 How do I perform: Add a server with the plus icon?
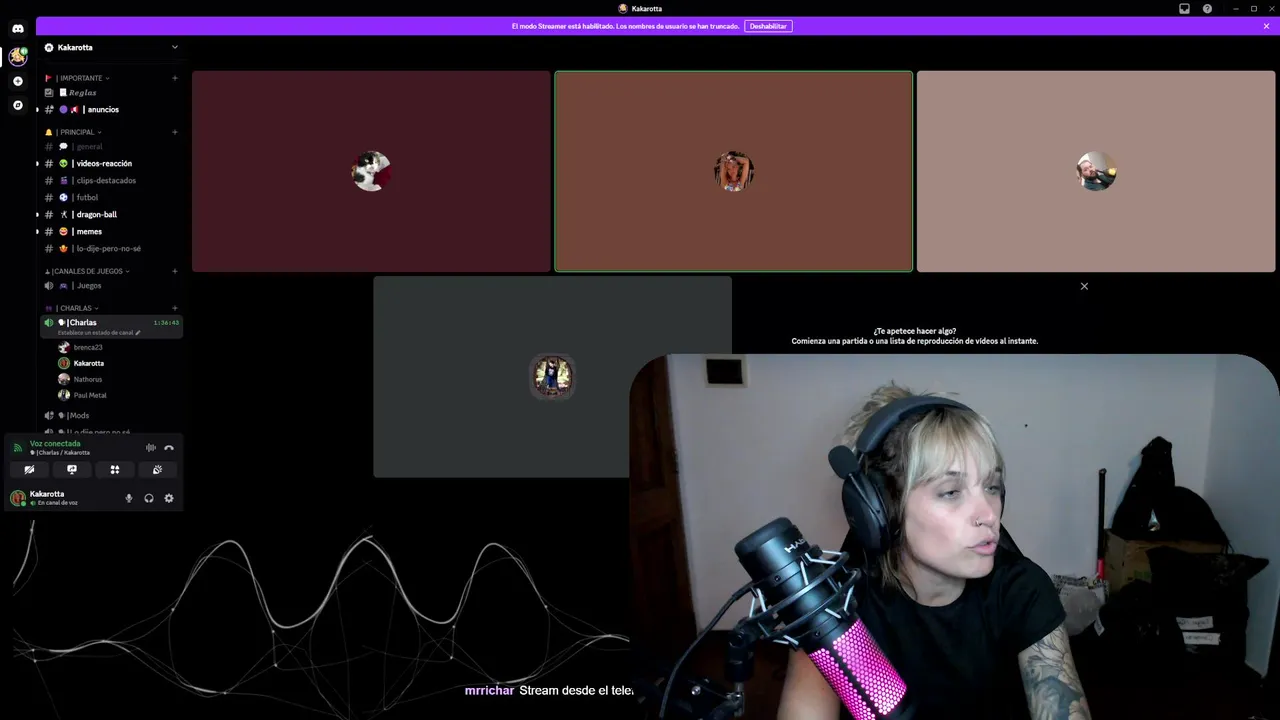click(x=18, y=81)
